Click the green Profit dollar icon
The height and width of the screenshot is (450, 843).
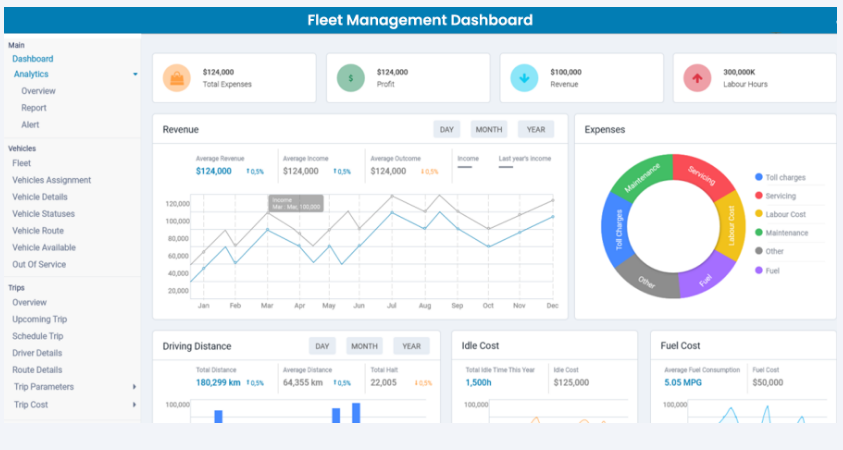pyautogui.click(x=351, y=78)
